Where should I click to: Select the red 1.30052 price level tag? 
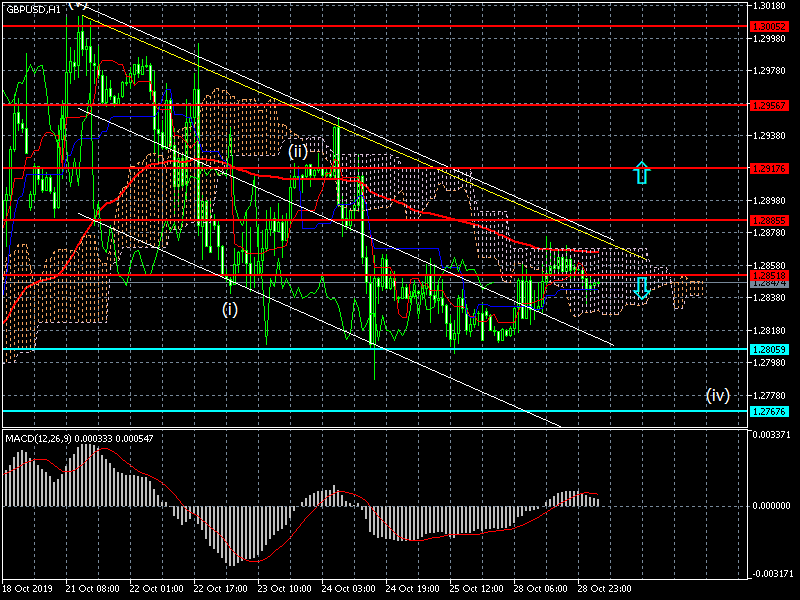click(x=769, y=26)
